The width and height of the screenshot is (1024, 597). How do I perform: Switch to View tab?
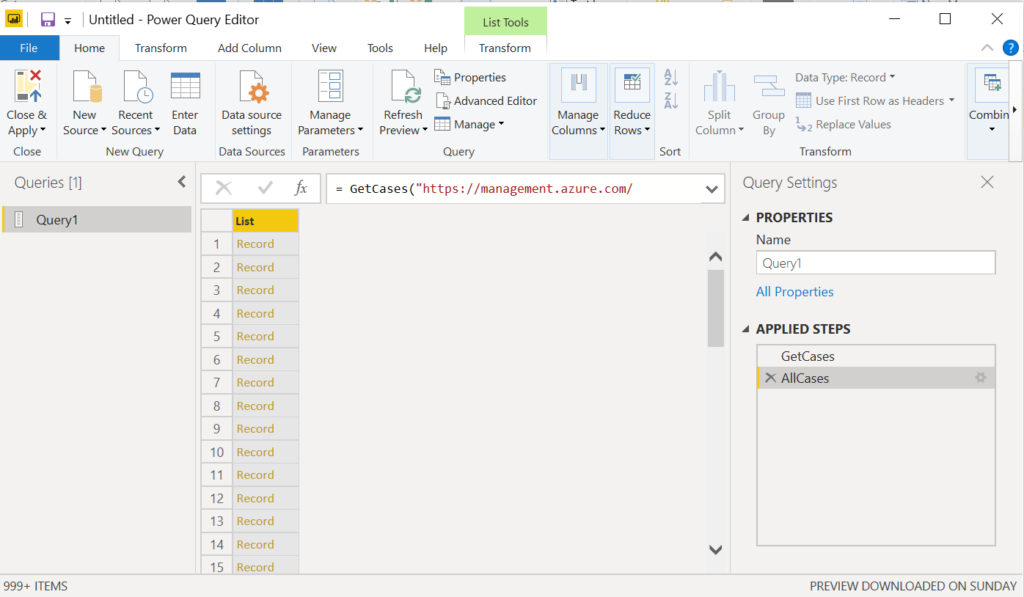[x=324, y=48]
